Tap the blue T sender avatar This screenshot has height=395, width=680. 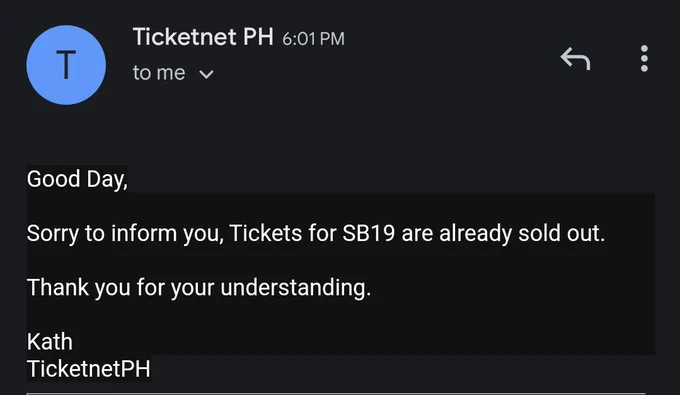pyautogui.click(x=66, y=65)
